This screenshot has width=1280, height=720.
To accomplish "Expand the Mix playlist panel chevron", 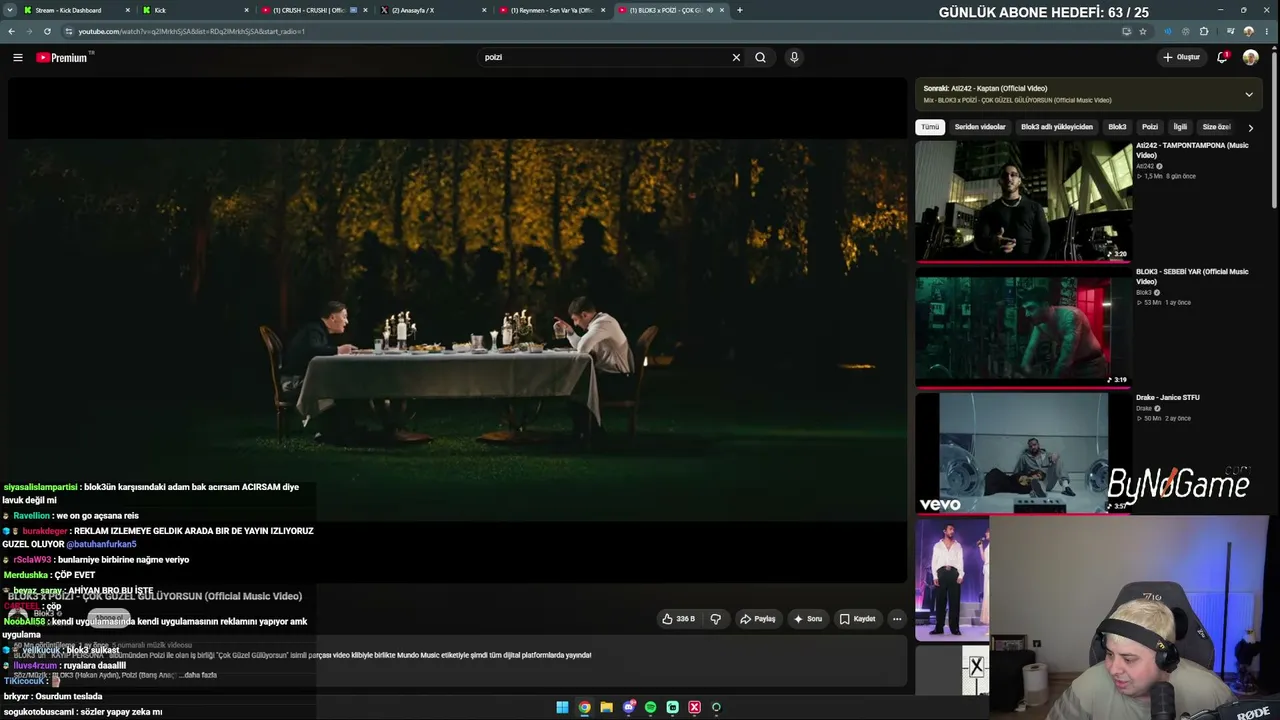I will [1249, 94].
